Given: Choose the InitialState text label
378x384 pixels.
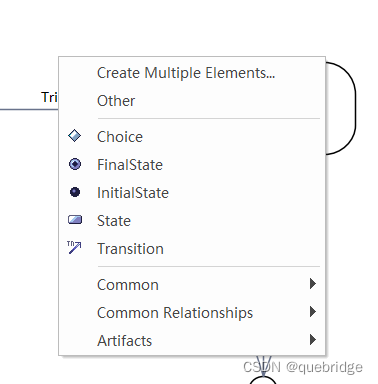Looking at the screenshot, I should tap(133, 193).
